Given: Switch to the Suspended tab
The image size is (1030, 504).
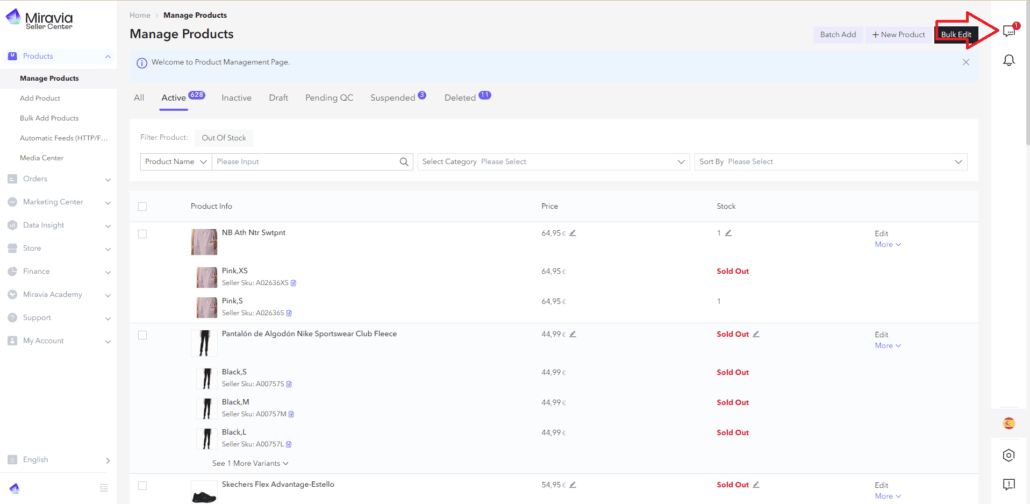Looking at the screenshot, I should click(x=392, y=98).
